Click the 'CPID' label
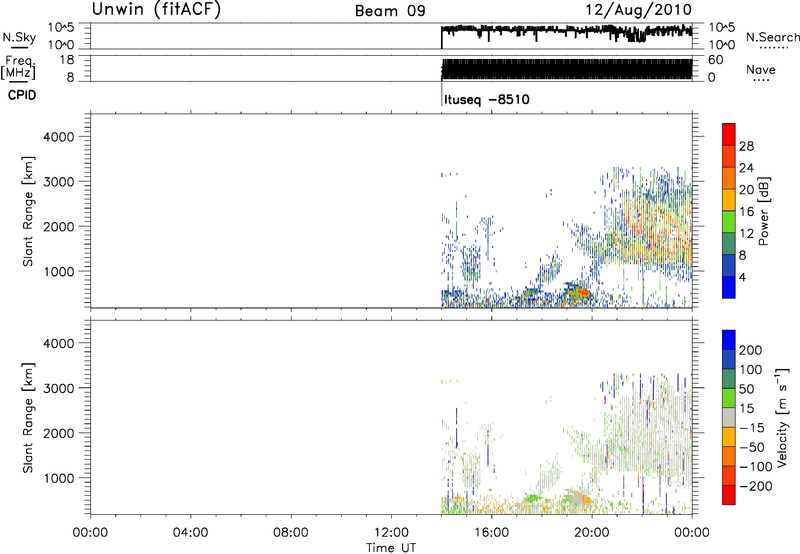 point(22,95)
